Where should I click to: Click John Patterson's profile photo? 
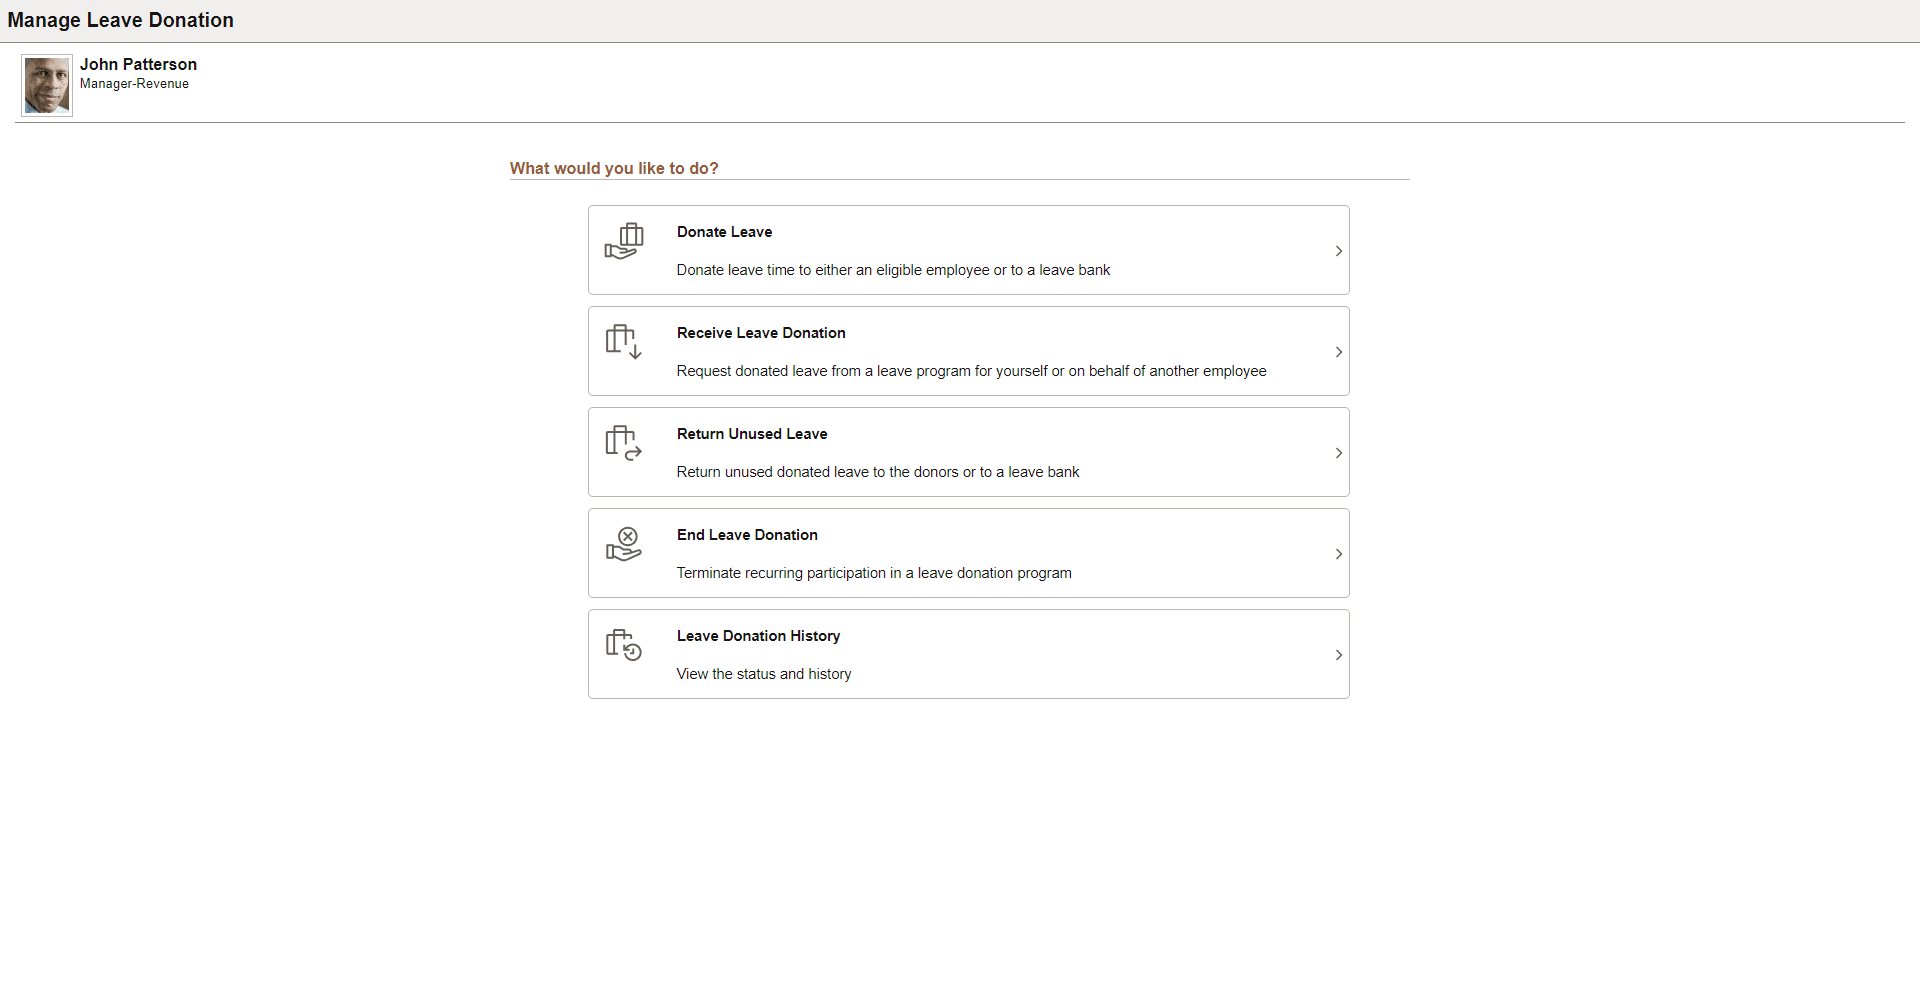click(x=46, y=84)
